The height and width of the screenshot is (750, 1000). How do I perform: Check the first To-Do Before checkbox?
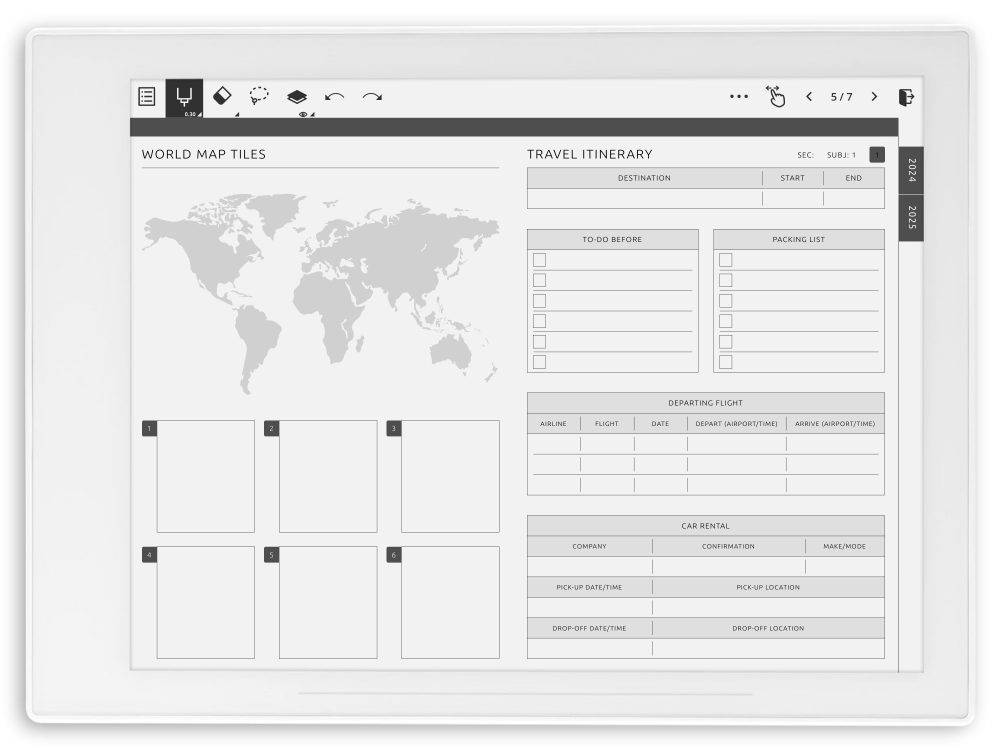[x=539, y=258]
